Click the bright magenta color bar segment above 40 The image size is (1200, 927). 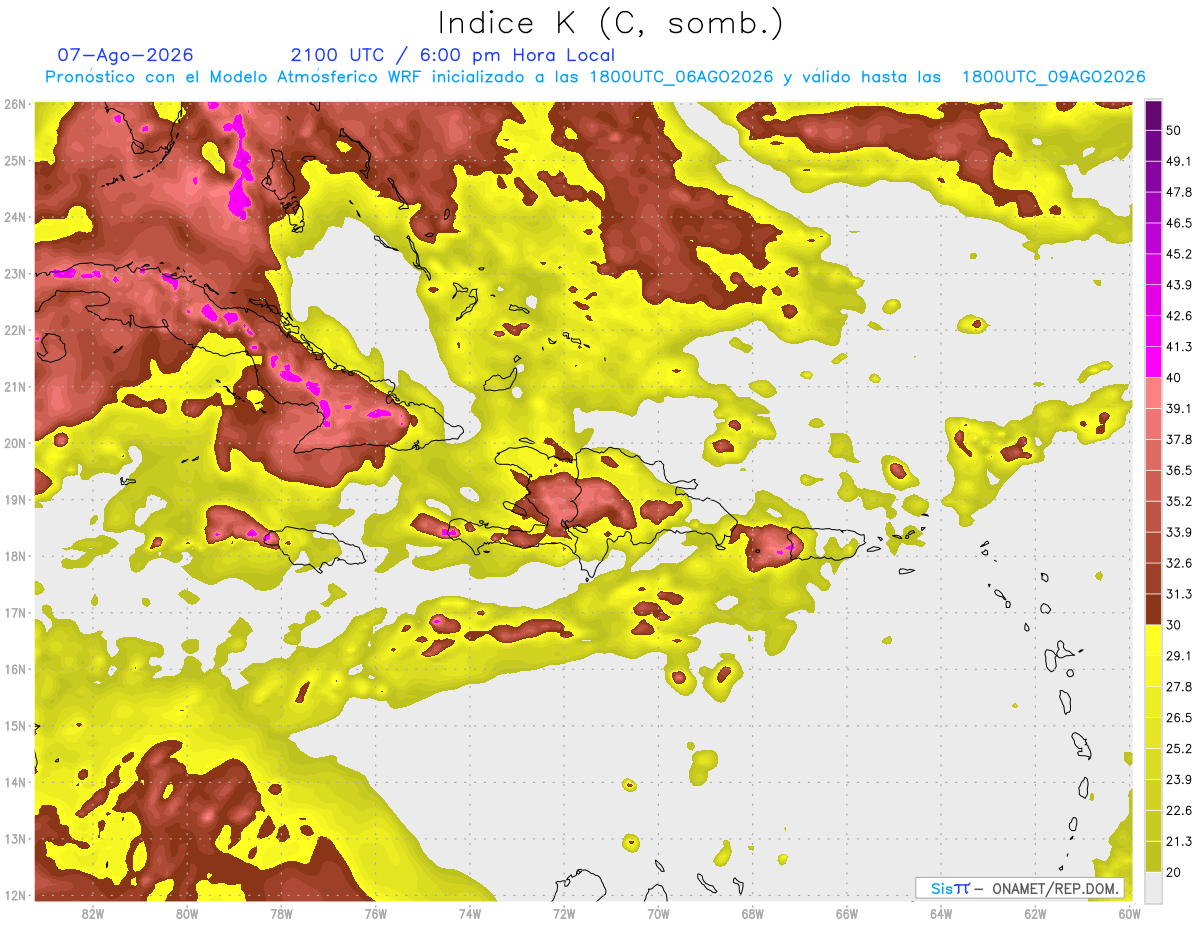click(1153, 361)
